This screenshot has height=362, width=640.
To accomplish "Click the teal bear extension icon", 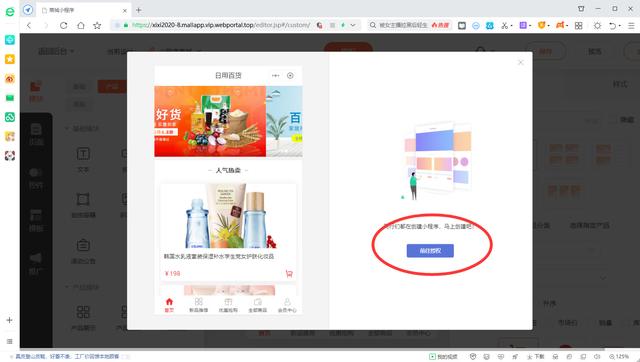I will tap(489, 26).
